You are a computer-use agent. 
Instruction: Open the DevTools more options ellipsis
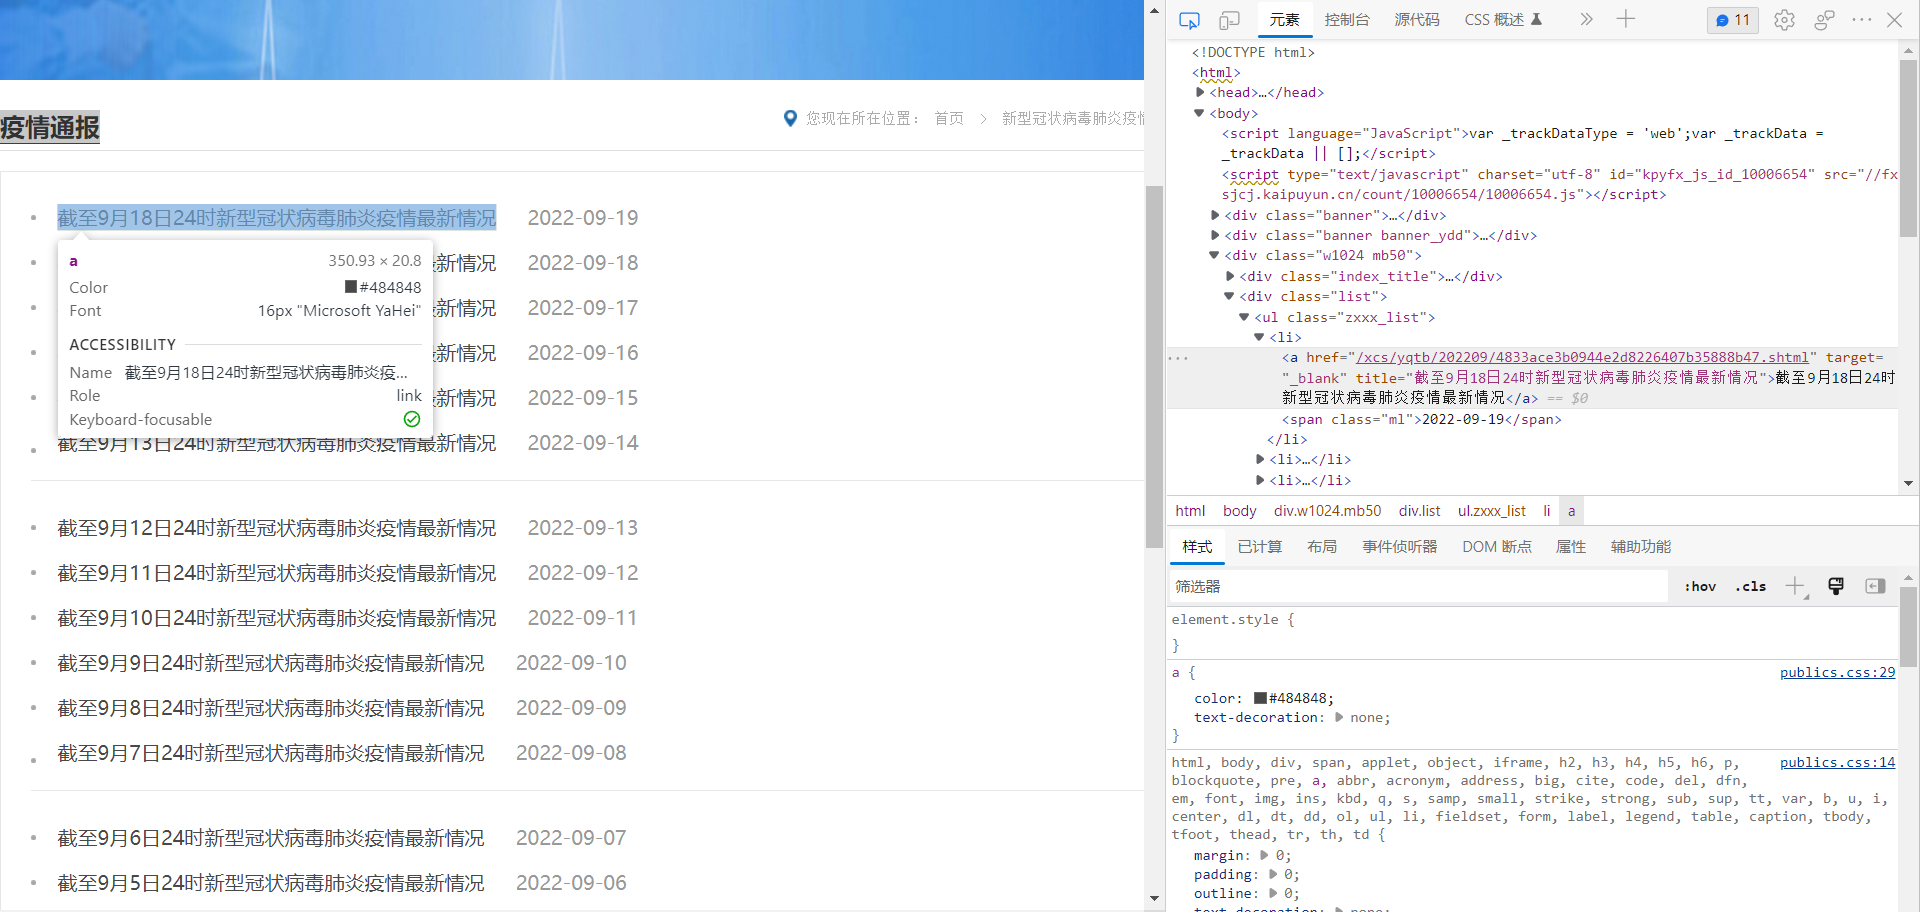point(1861,20)
